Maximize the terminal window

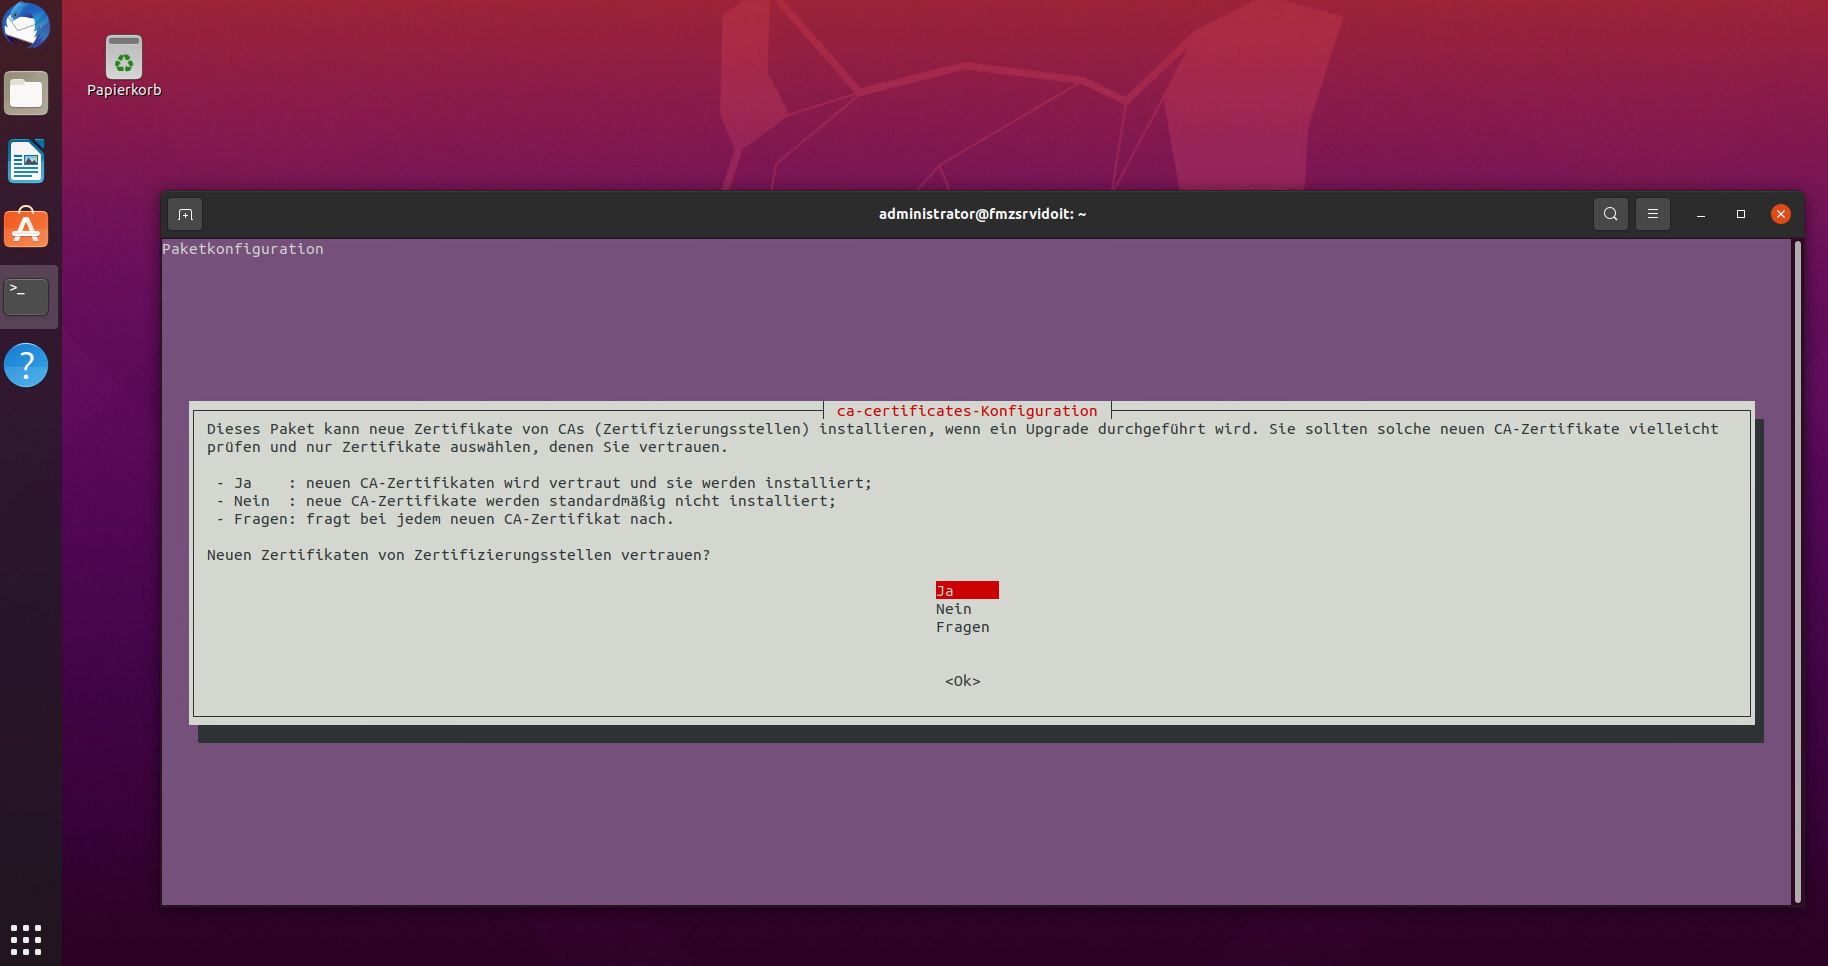click(1740, 214)
